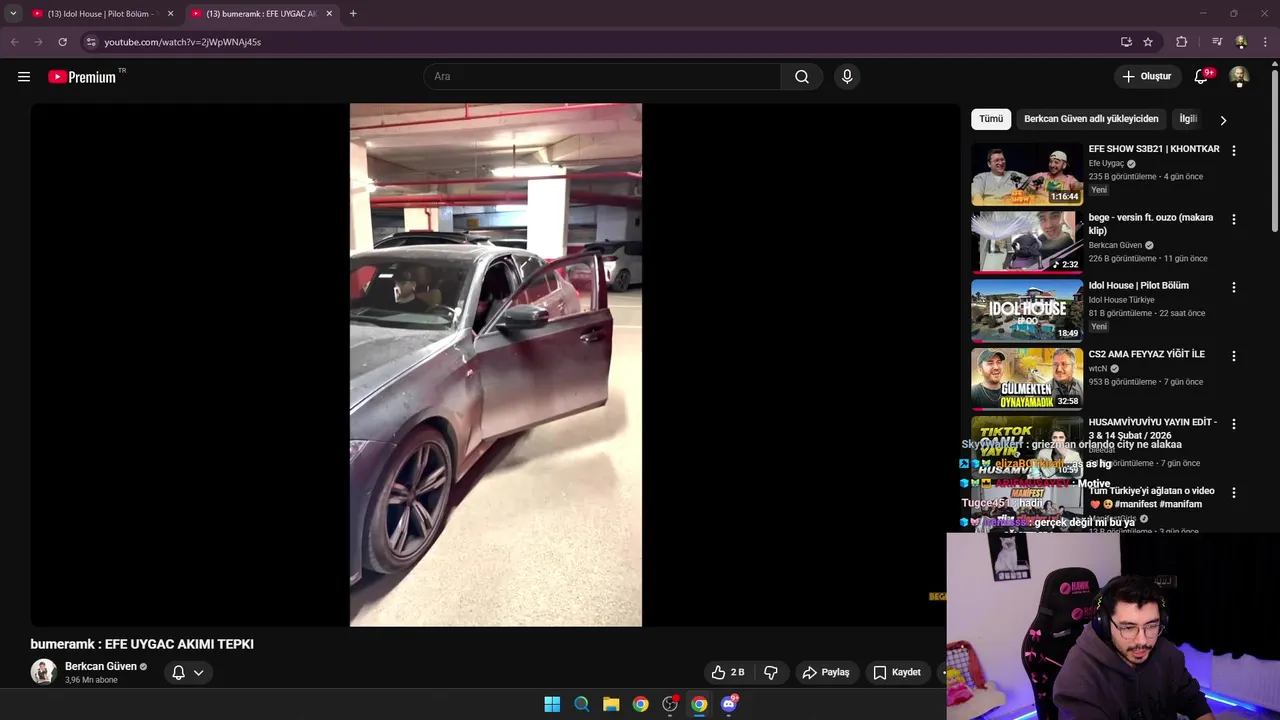Open browser extensions puzzle icon
The image size is (1280, 720).
pyautogui.click(x=1182, y=42)
